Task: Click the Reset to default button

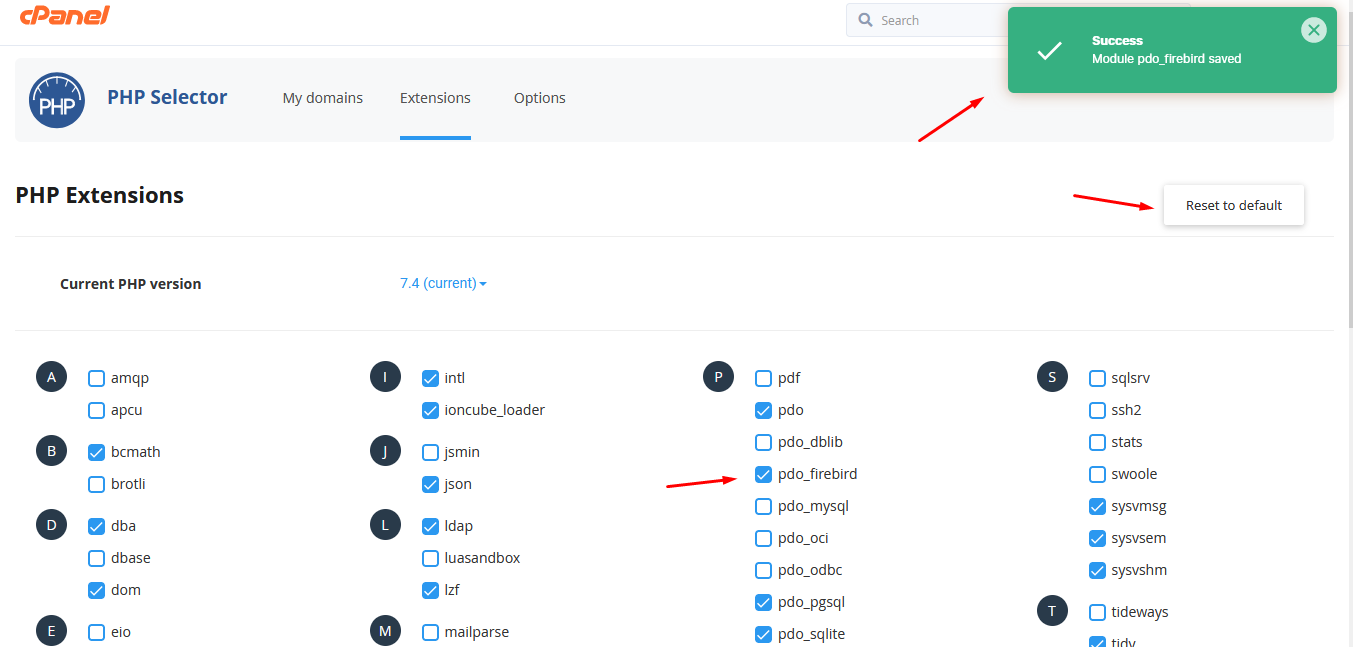Action: 1233,205
